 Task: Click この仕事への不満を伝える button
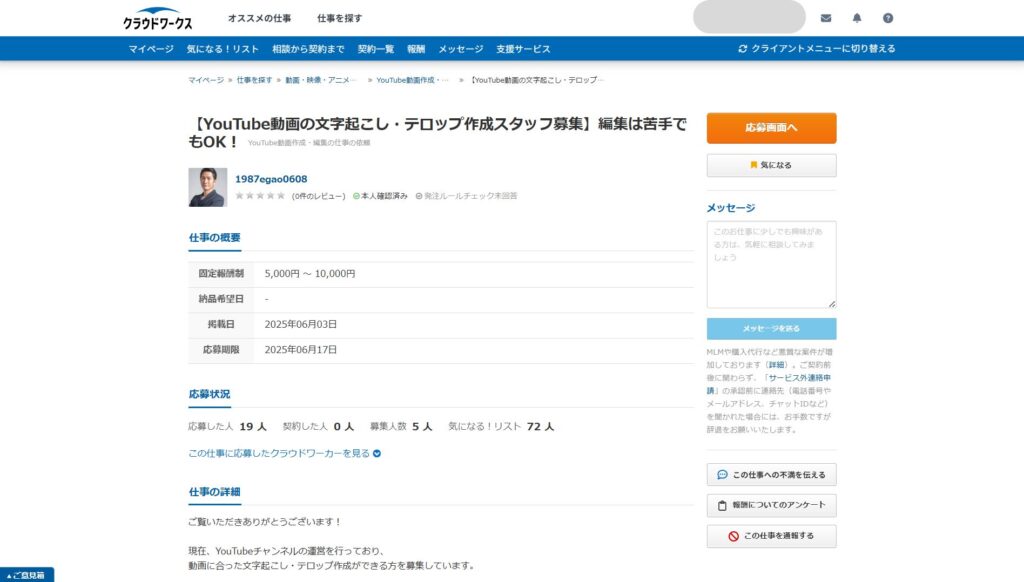(x=771, y=475)
